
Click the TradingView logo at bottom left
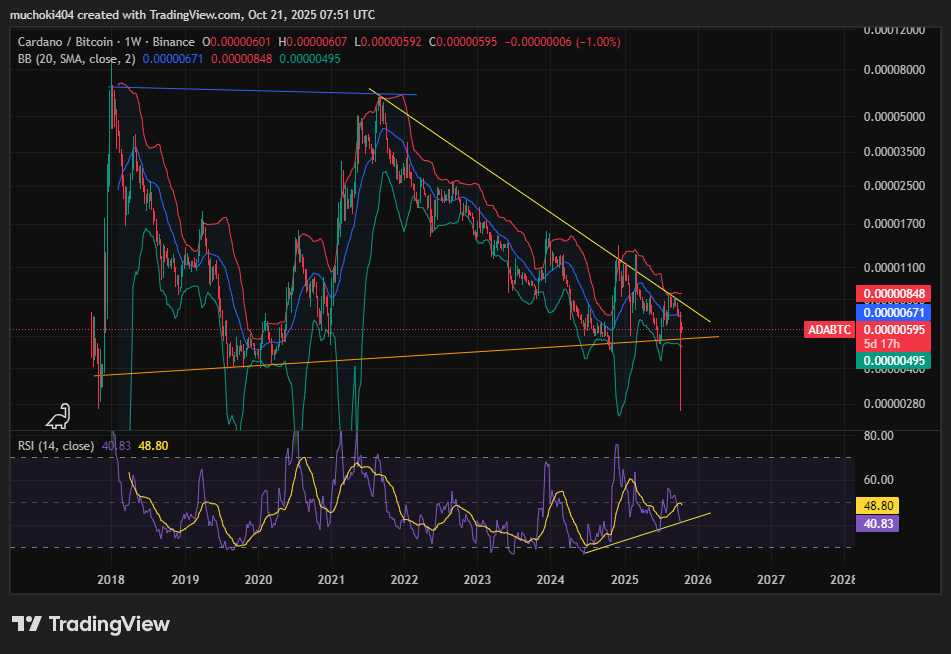click(91, 624)
